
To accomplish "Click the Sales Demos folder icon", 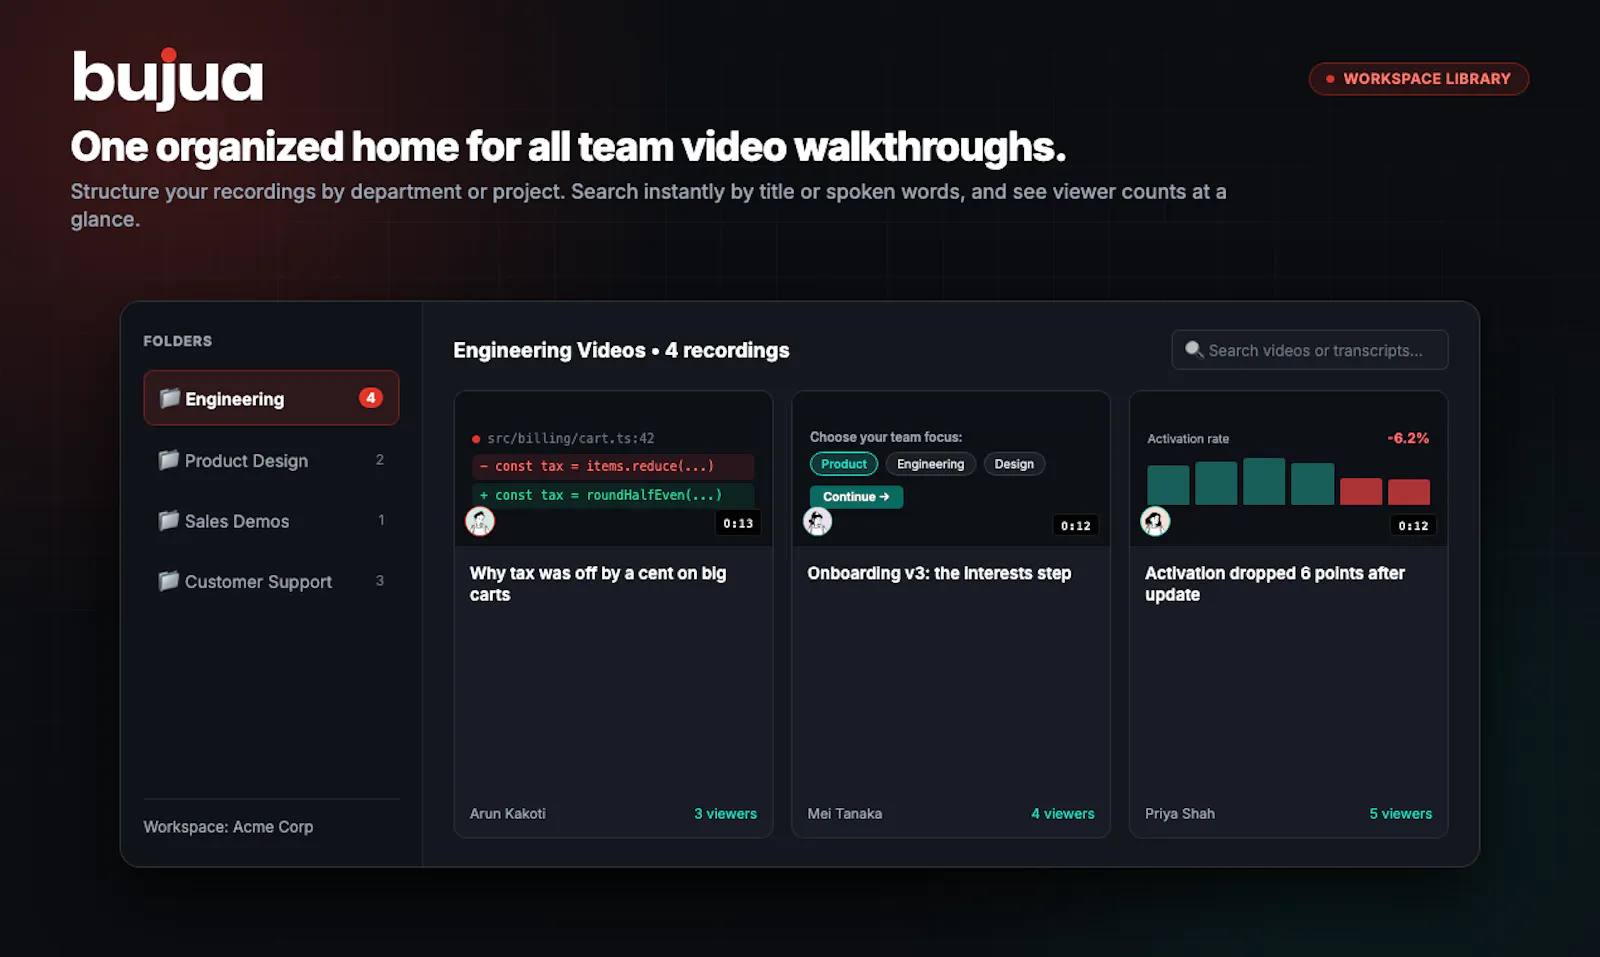I will [x=169, y=520].
